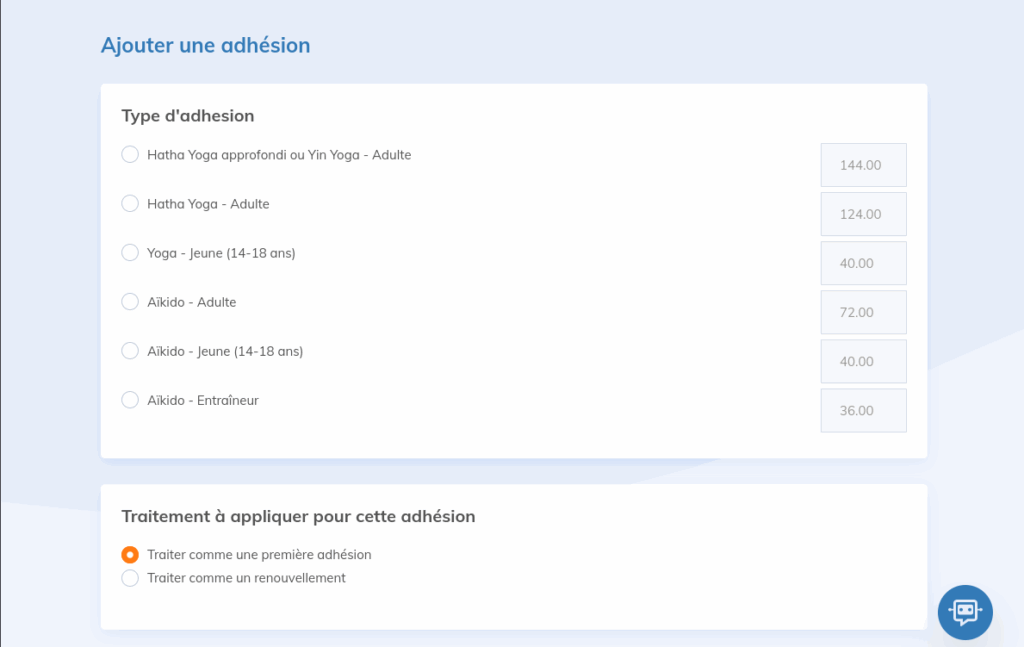
Task: Click the 124.00 price field
Action: pyautogui.click(x=863, y=214)
